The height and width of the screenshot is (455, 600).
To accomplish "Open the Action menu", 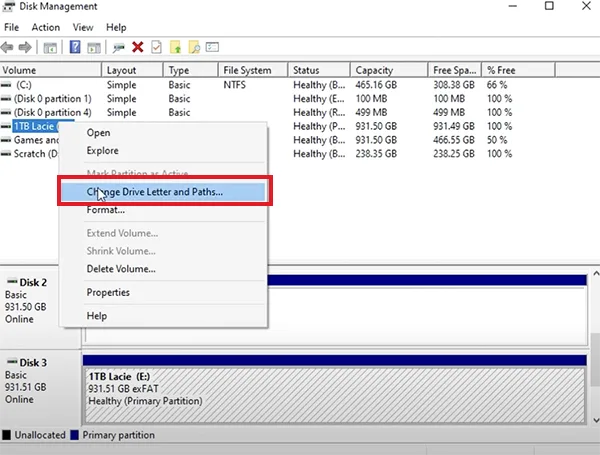I will [x=46, y=27].
